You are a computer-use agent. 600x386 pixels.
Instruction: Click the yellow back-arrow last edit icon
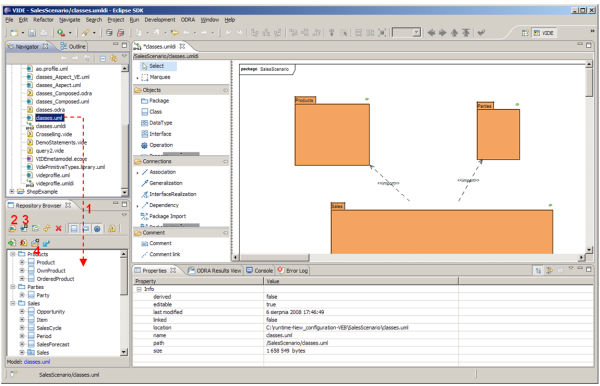pos(175,33)
